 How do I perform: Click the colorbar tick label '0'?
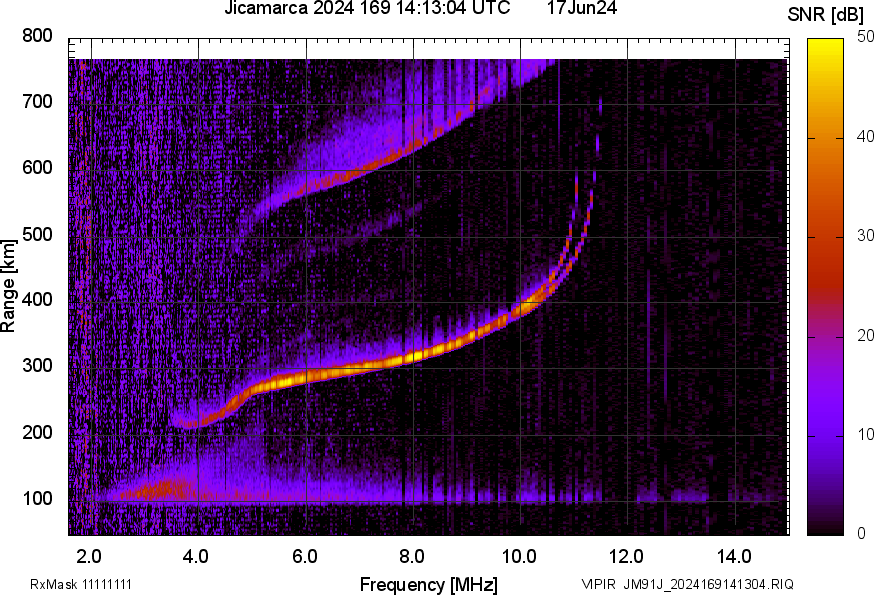[x=862, y=534]
